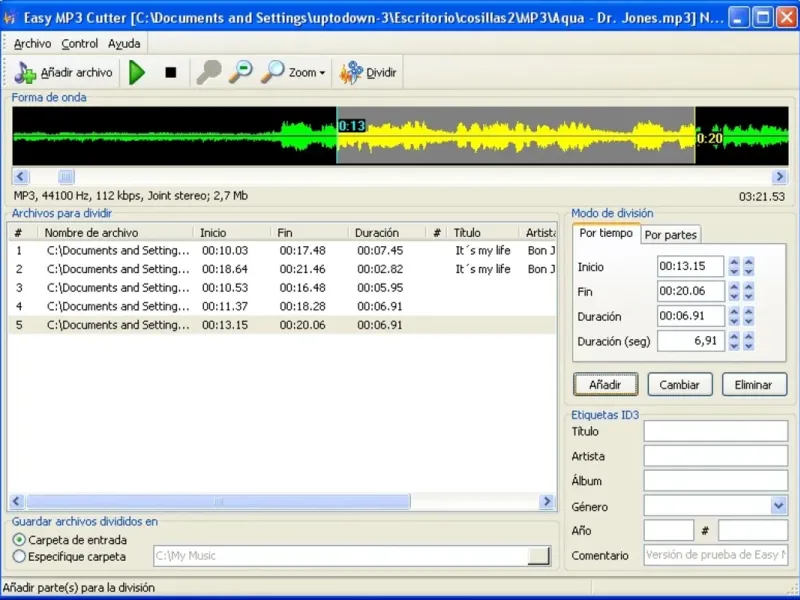
Task: Click the Dividir toolbar icon
Action: tap(351, 73)
